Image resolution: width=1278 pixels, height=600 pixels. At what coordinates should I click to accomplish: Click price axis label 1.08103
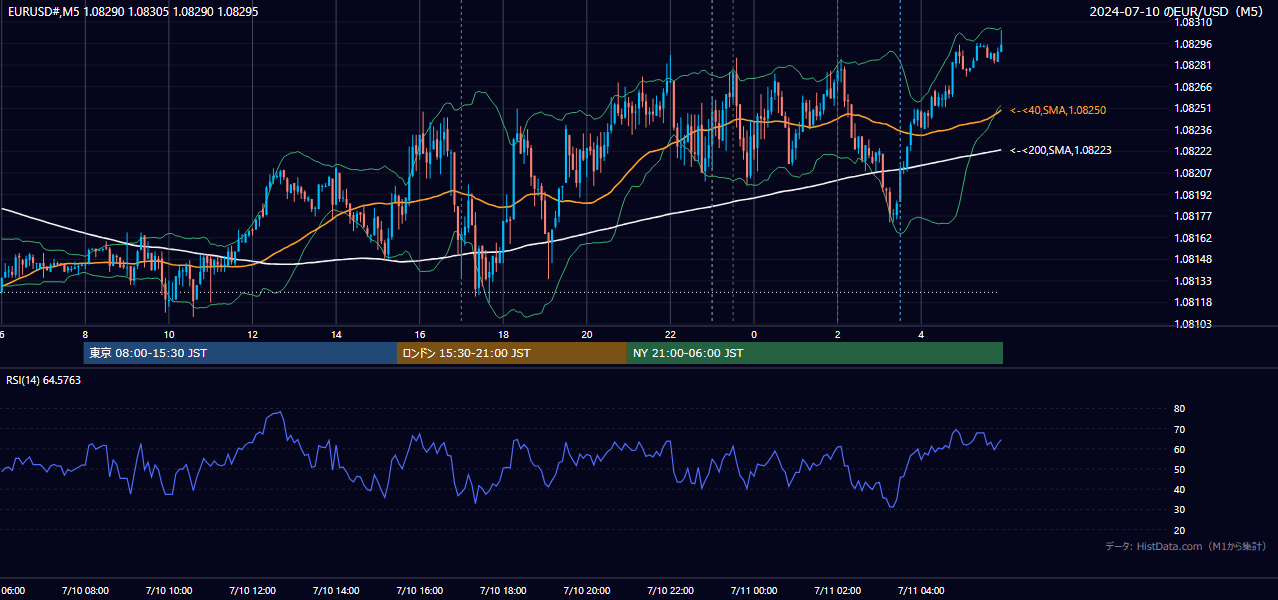tap(1193, 324)
